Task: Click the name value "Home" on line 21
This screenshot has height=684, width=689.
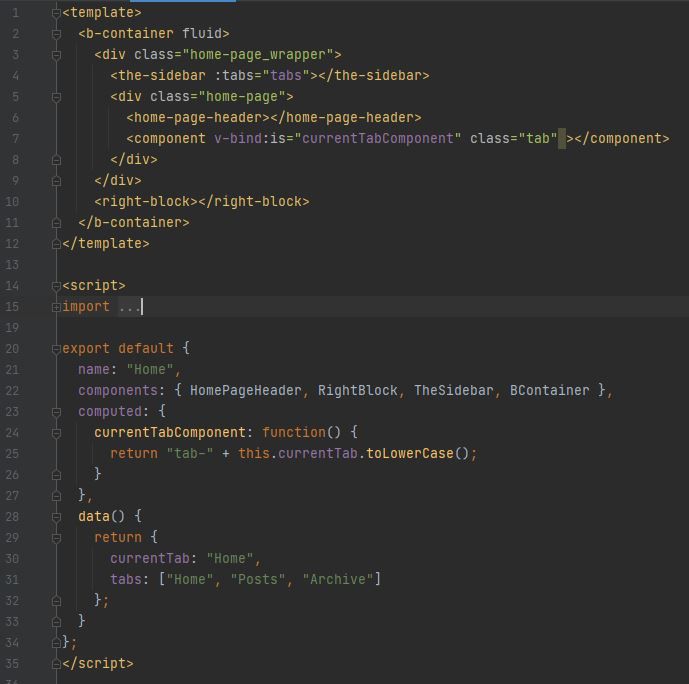Action: tap(150, 369)
